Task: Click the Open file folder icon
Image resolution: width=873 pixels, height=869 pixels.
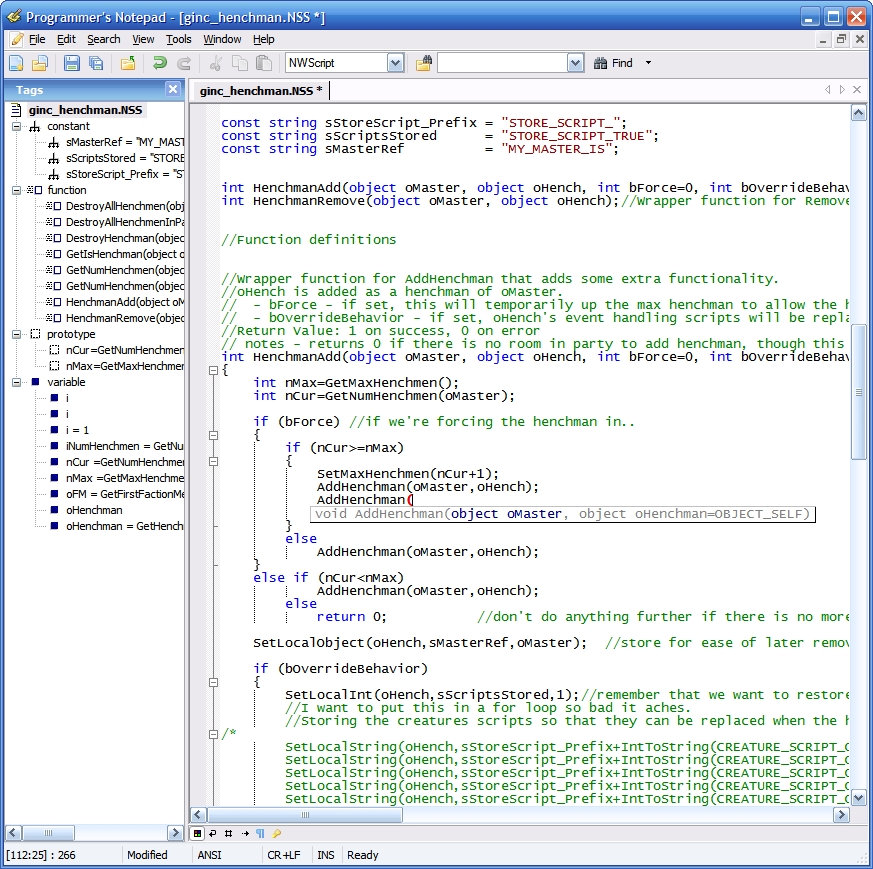Action: 40,63
